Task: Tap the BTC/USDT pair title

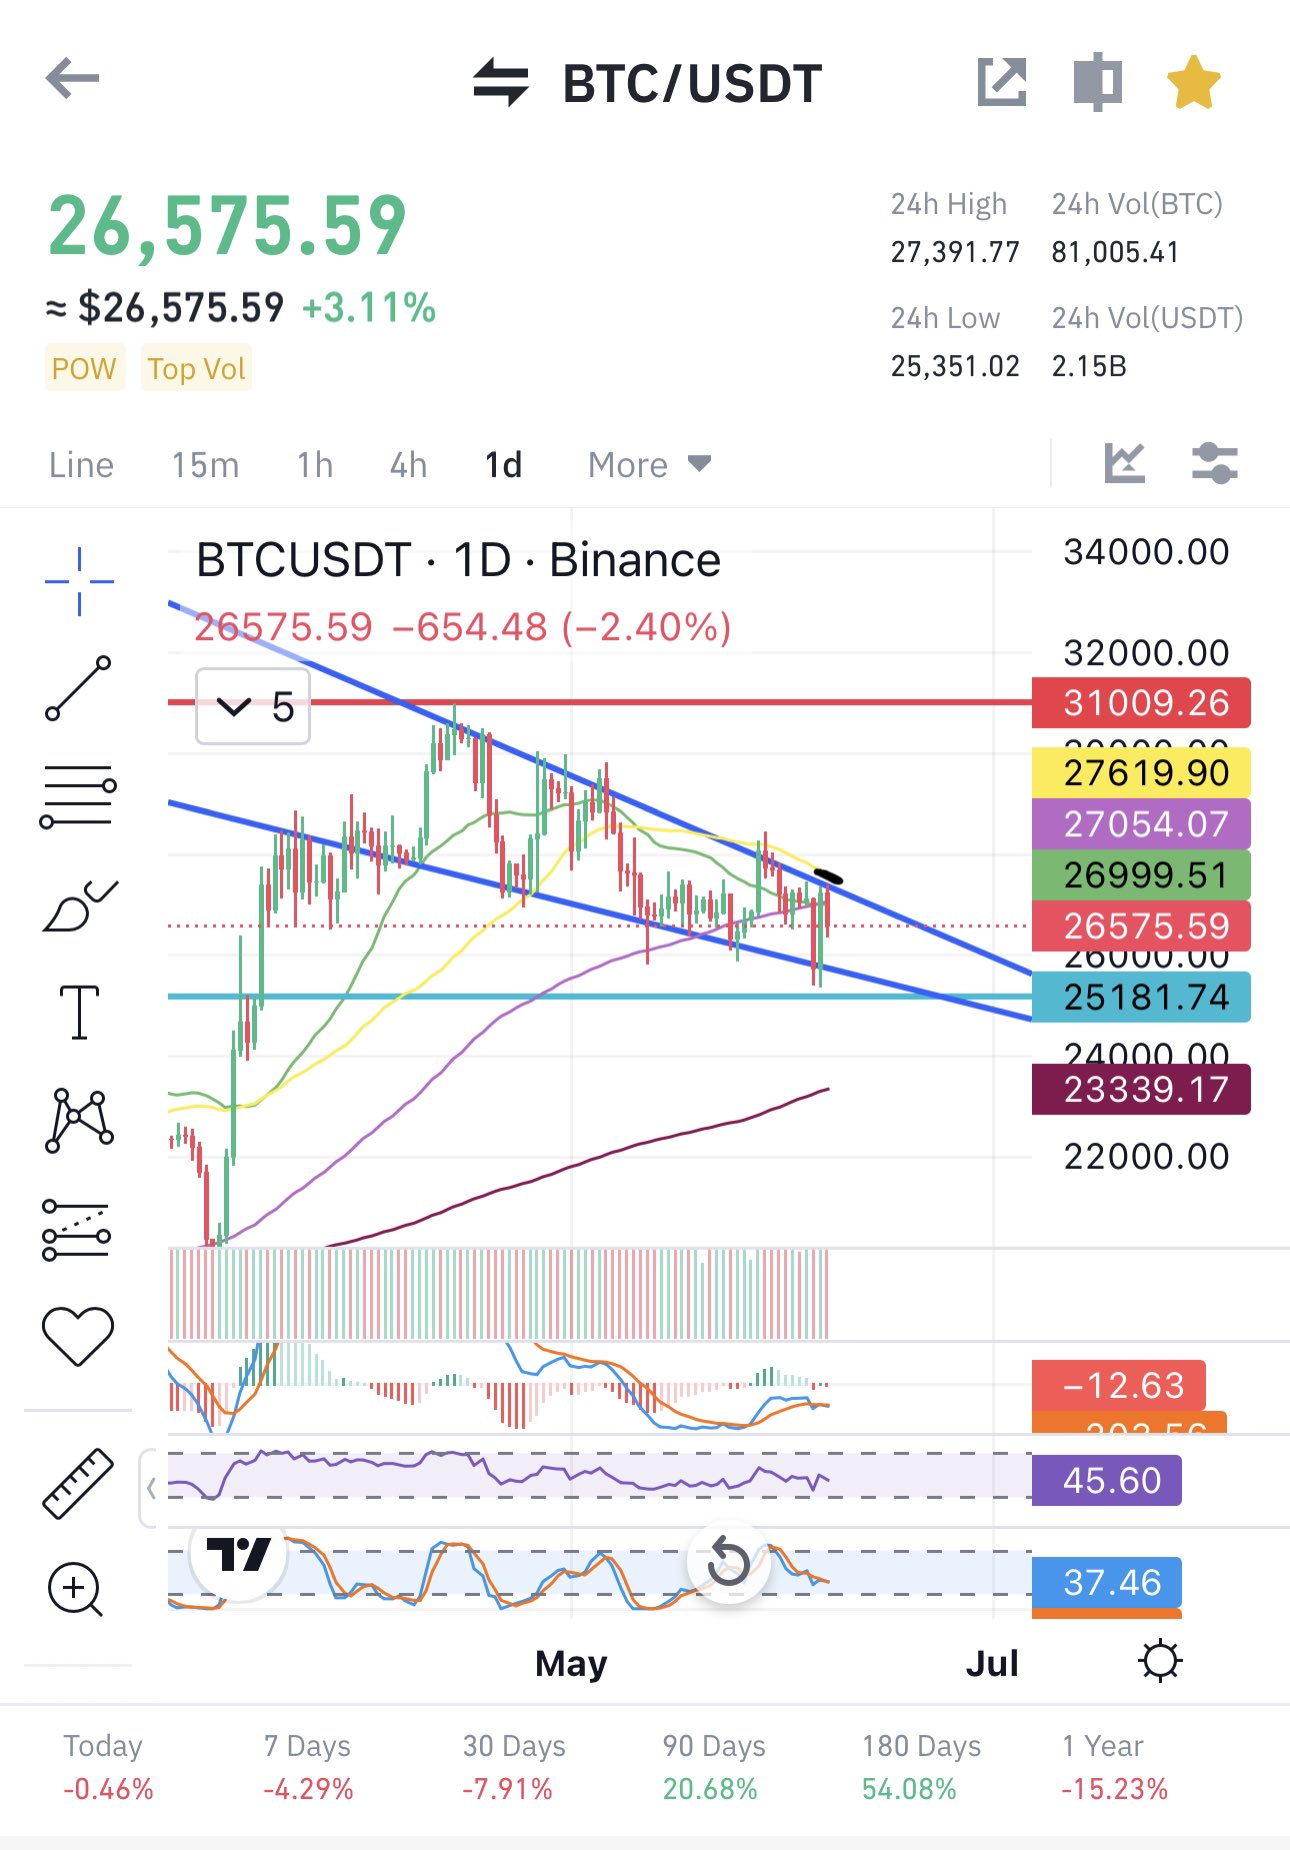Action: pyautogui.click(x=692, y=84)
